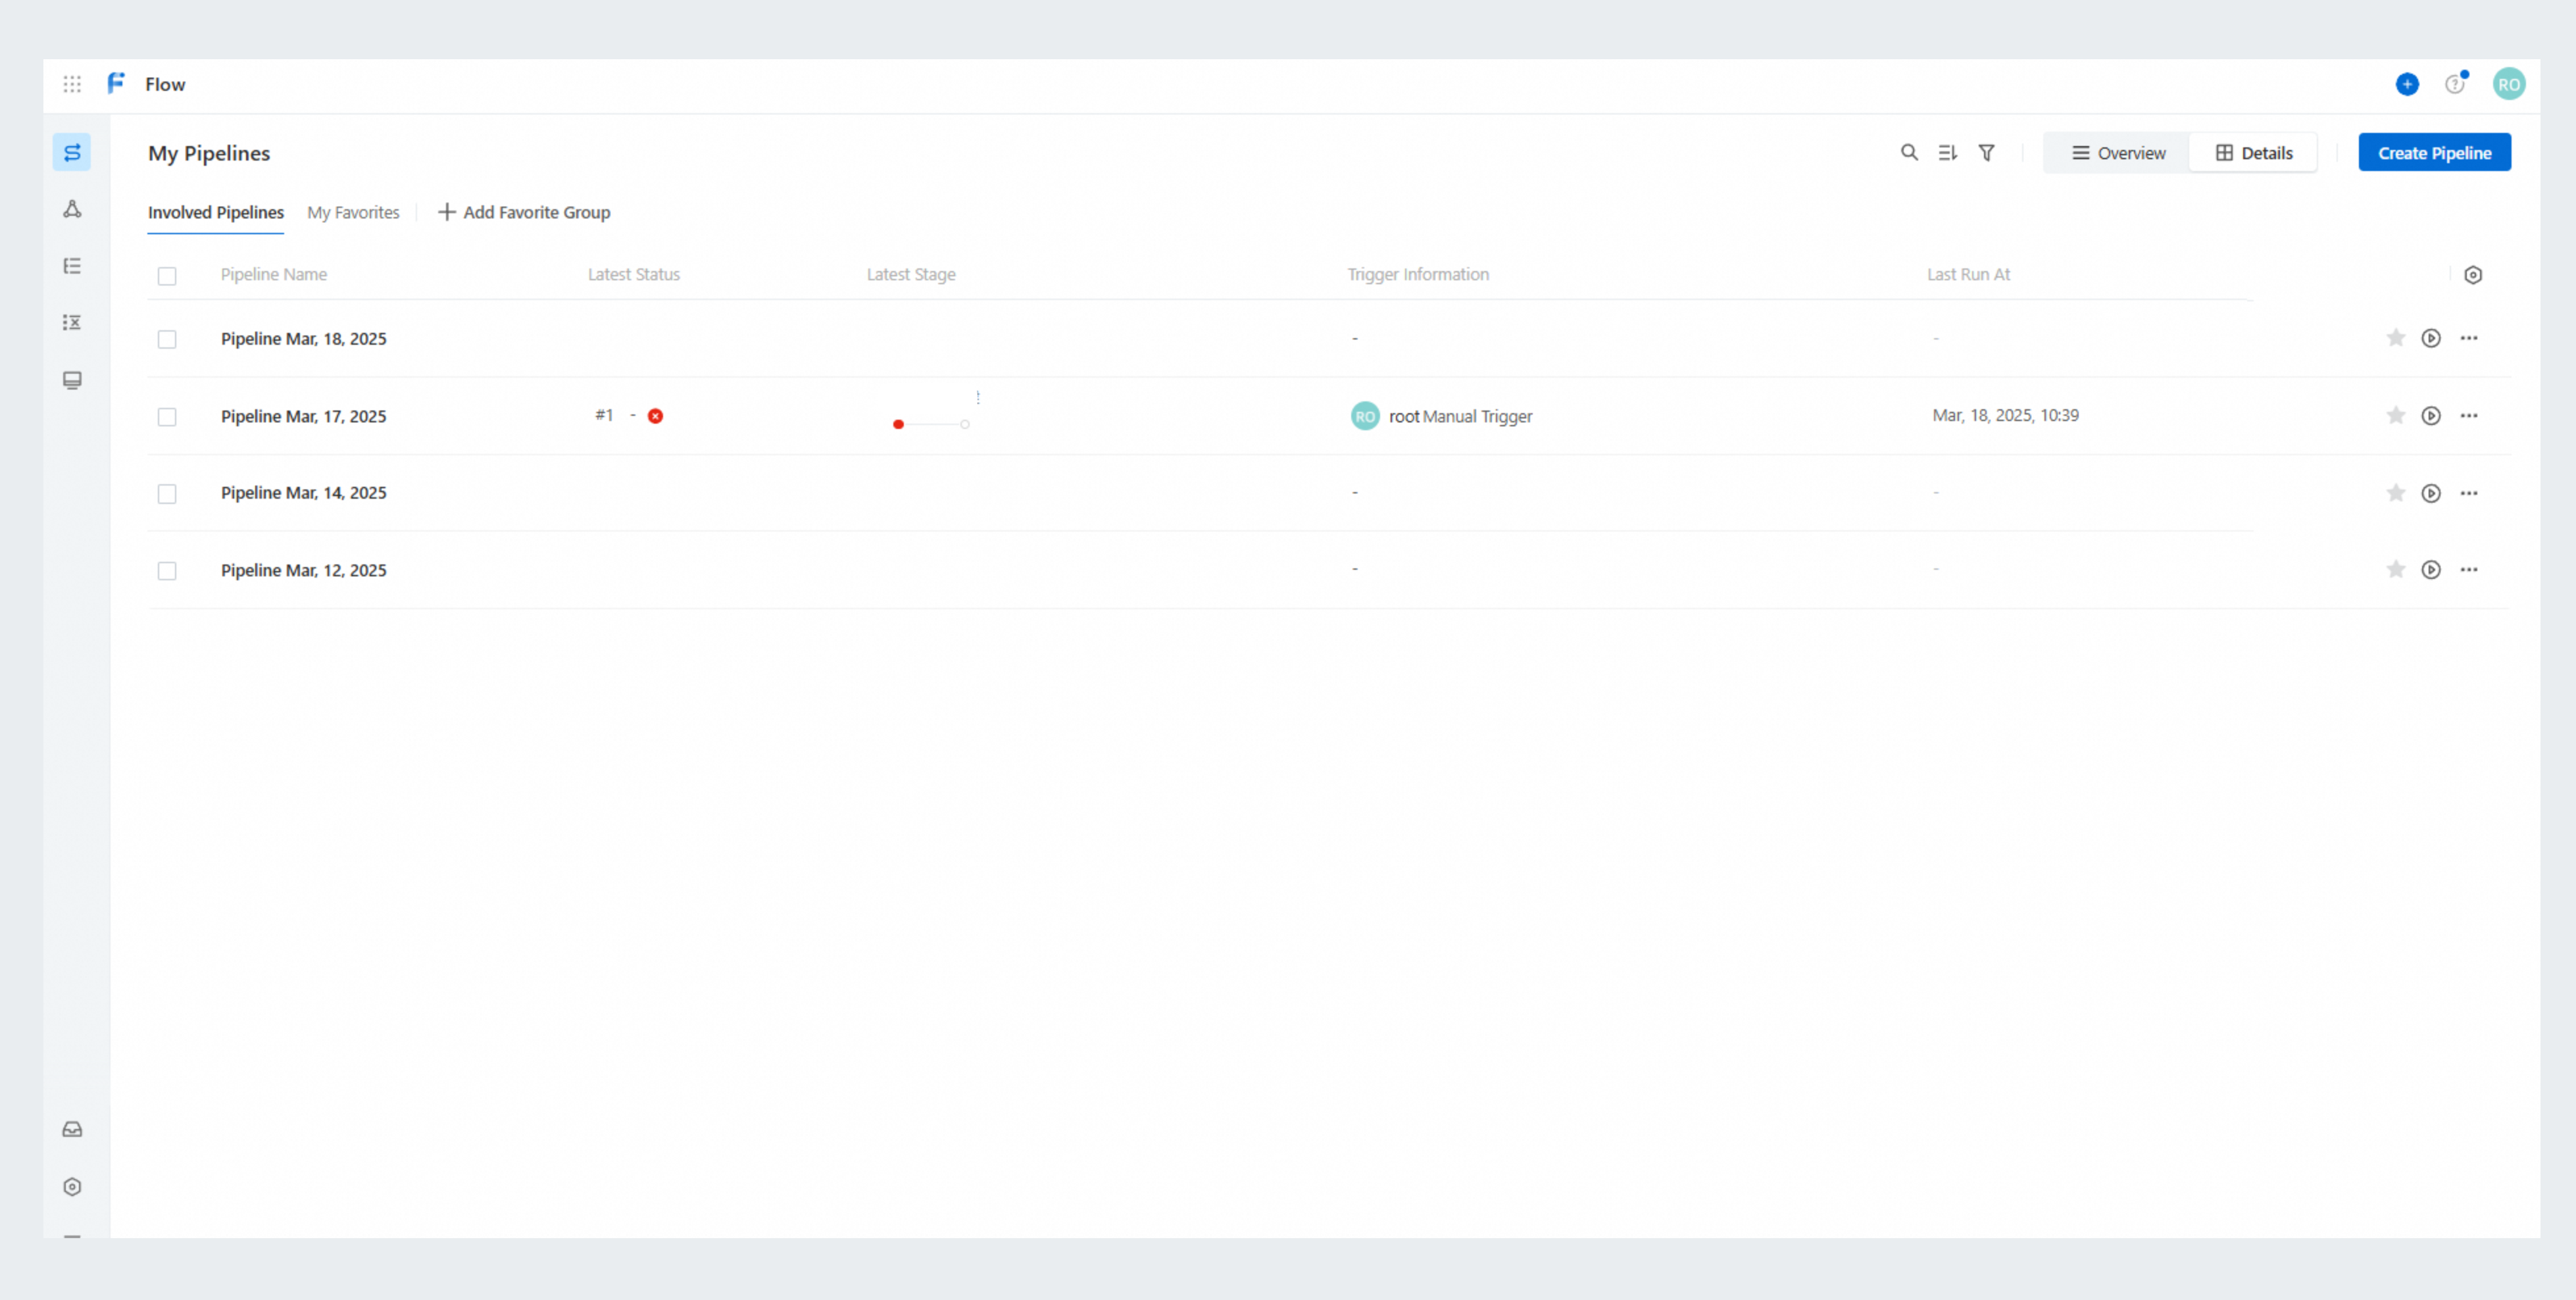Click the Create Pipeline button
Image resolution: width=2576 pixels, height=1300 pixels.
point(2434,152)
